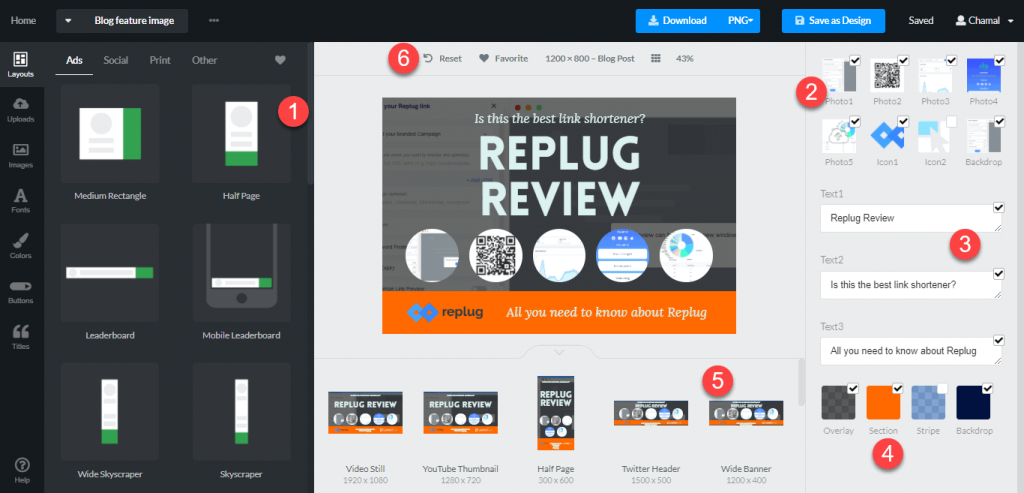Click Photo2 QR code image slot

(x=887, y=75)
